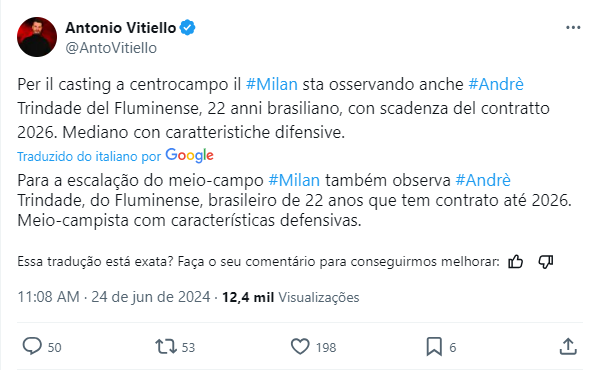
Task: Visit the @AntoVitiello handle
Action: pyautogui.click(x=111, y=48)
